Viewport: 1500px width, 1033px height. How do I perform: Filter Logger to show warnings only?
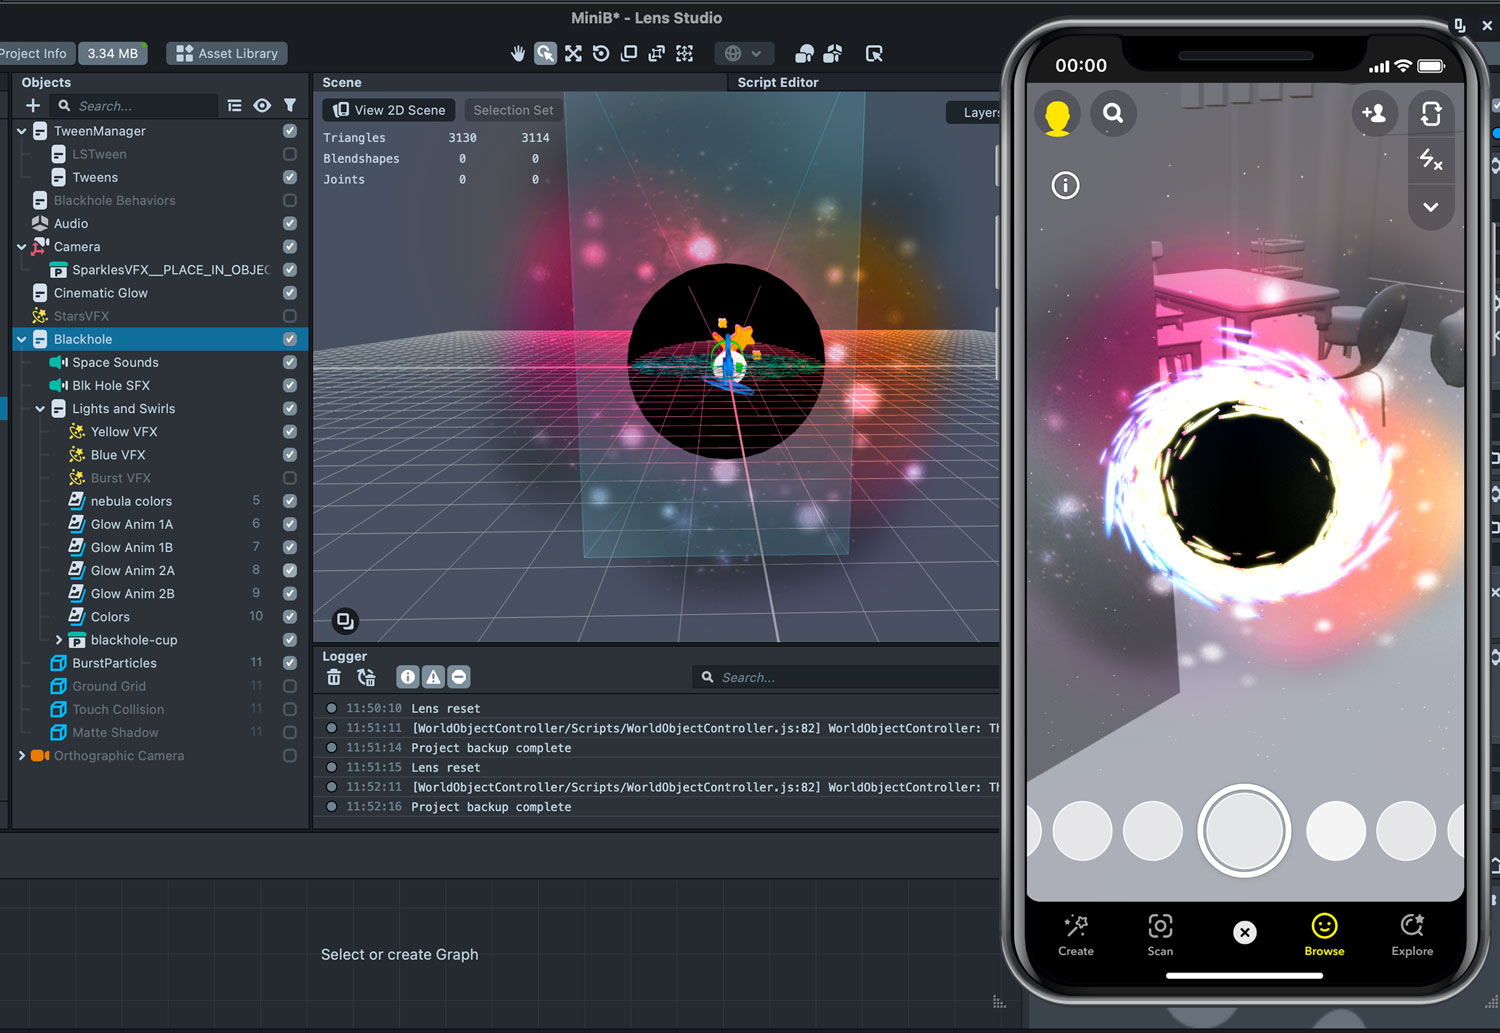[x=433, y=677]
